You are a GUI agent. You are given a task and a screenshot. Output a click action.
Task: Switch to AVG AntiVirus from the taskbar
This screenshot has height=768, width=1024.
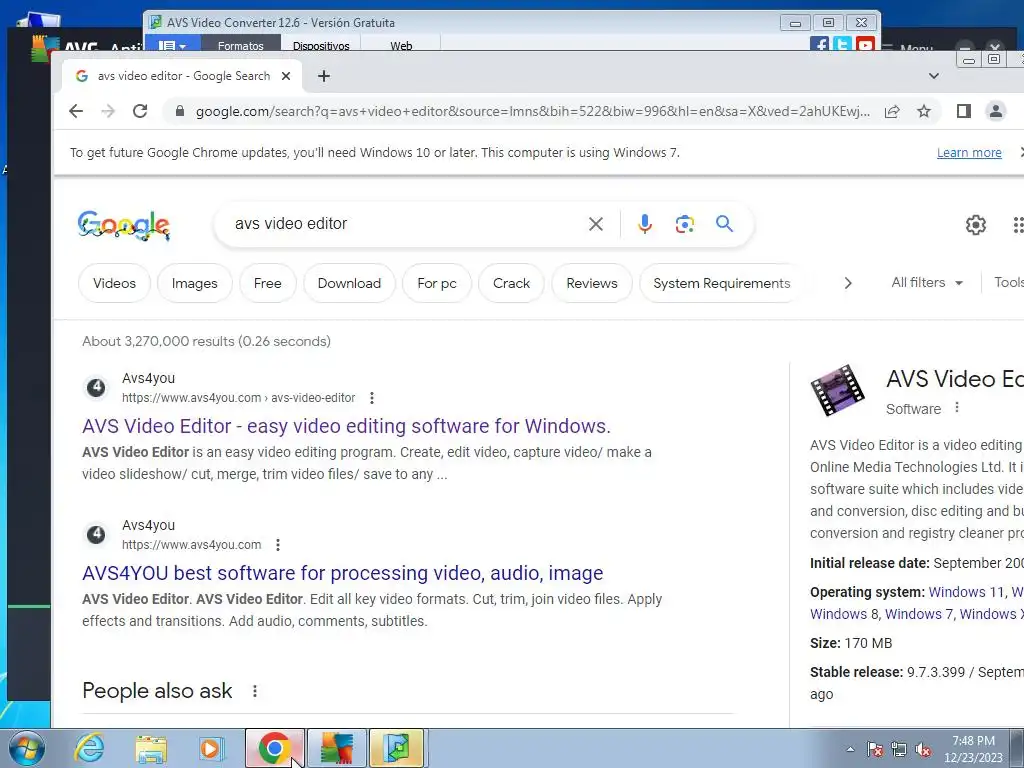coord(337,748)
